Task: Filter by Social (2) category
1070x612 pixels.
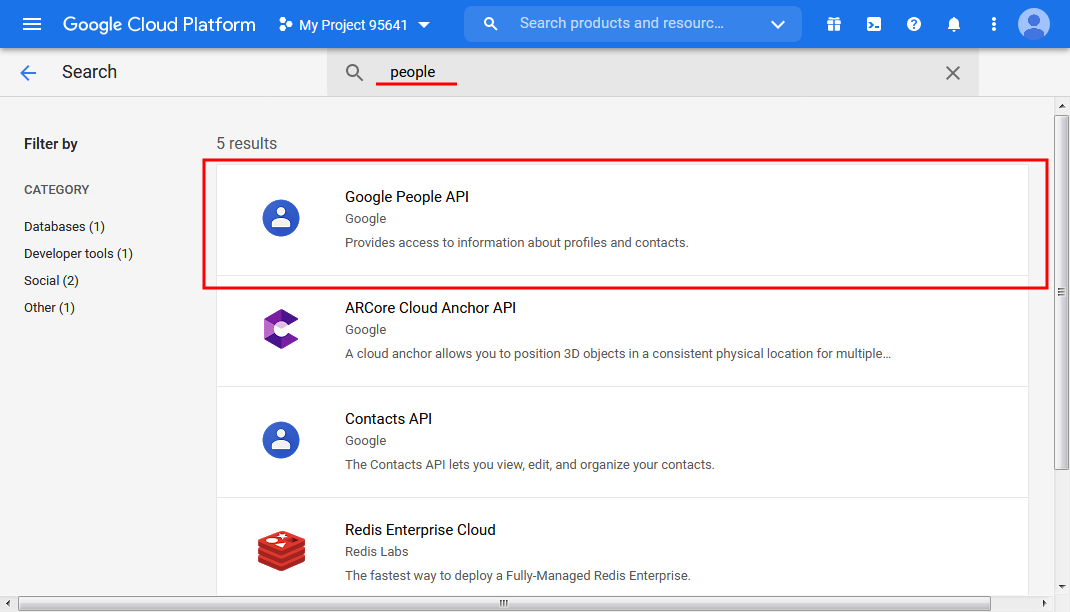Action: [x=51, y=280]
